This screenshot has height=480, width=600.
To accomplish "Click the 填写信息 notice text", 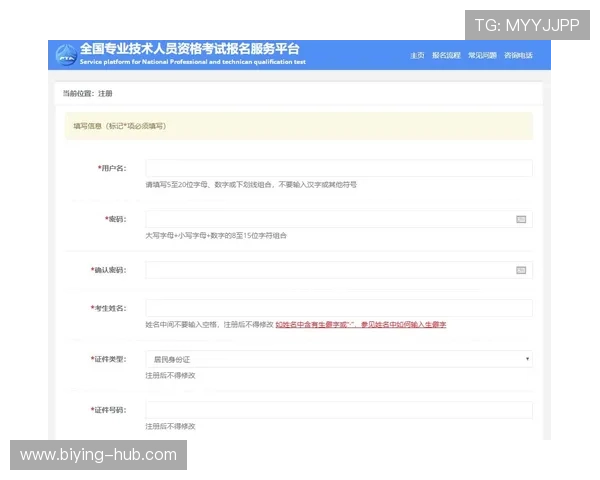I will click(x=119, y=126).
